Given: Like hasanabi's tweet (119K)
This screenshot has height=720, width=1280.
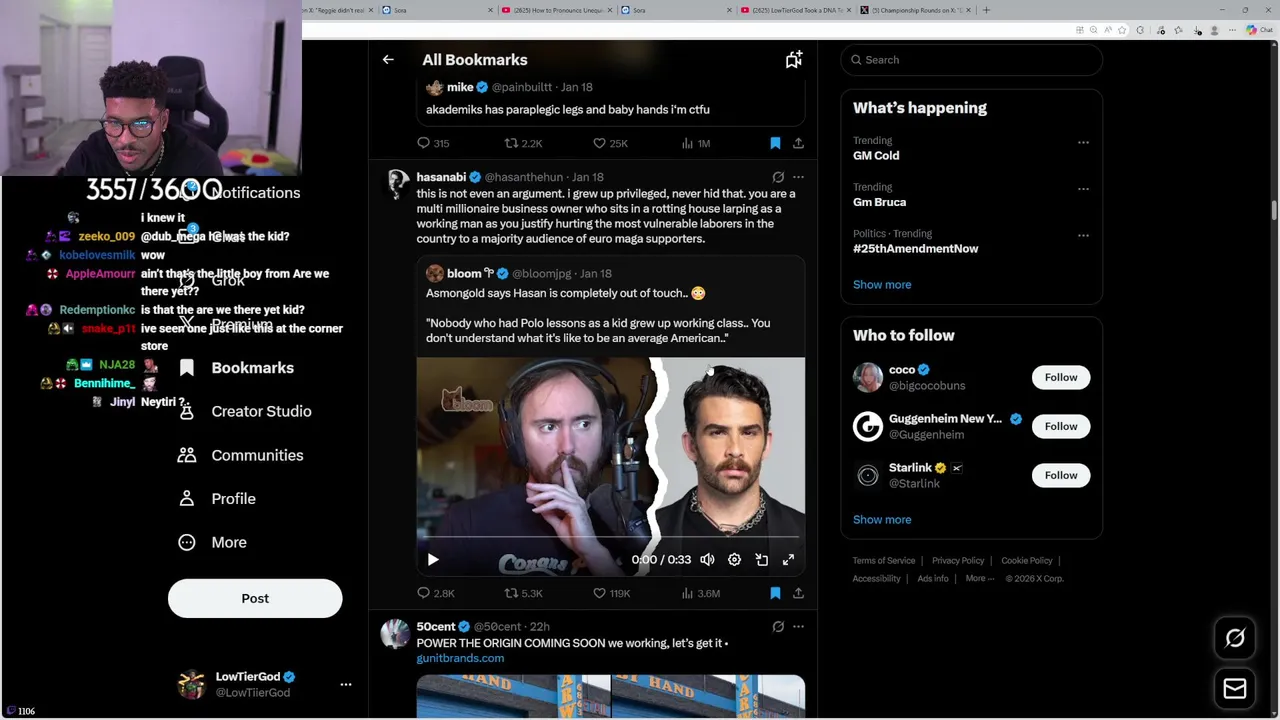Looking at the screenshot, I should click(x=611, y=593).
